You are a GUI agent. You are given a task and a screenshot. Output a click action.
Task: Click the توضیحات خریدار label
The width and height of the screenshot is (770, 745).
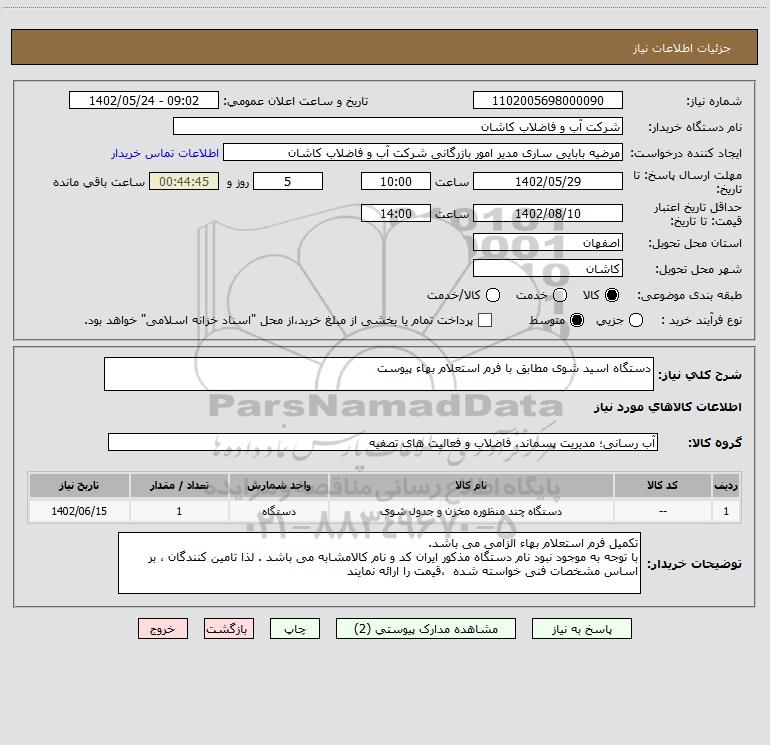694,564
